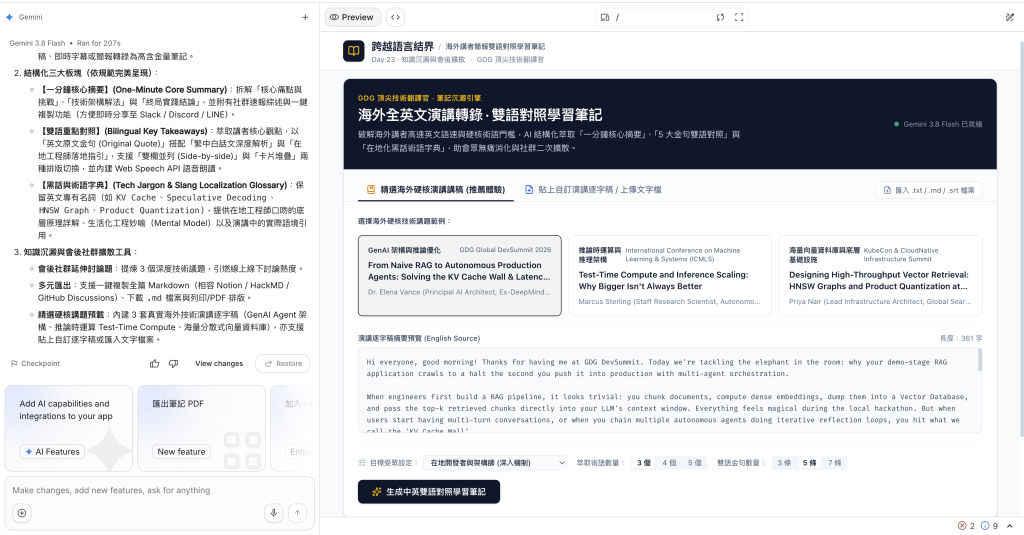Start a new chat with plus icon
Image resolution: width=1024 pixels, height=535 pixels.
pos(305,17)
